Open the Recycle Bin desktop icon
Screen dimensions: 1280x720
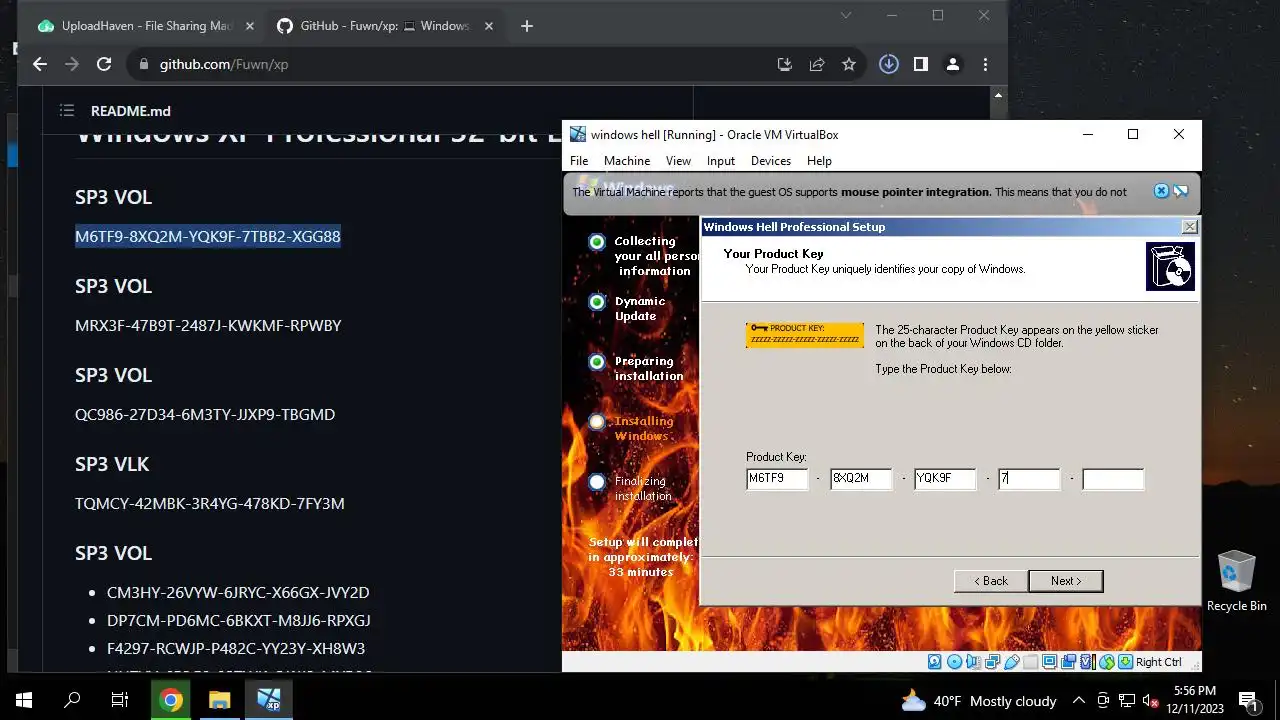(x=1237, y=581)
